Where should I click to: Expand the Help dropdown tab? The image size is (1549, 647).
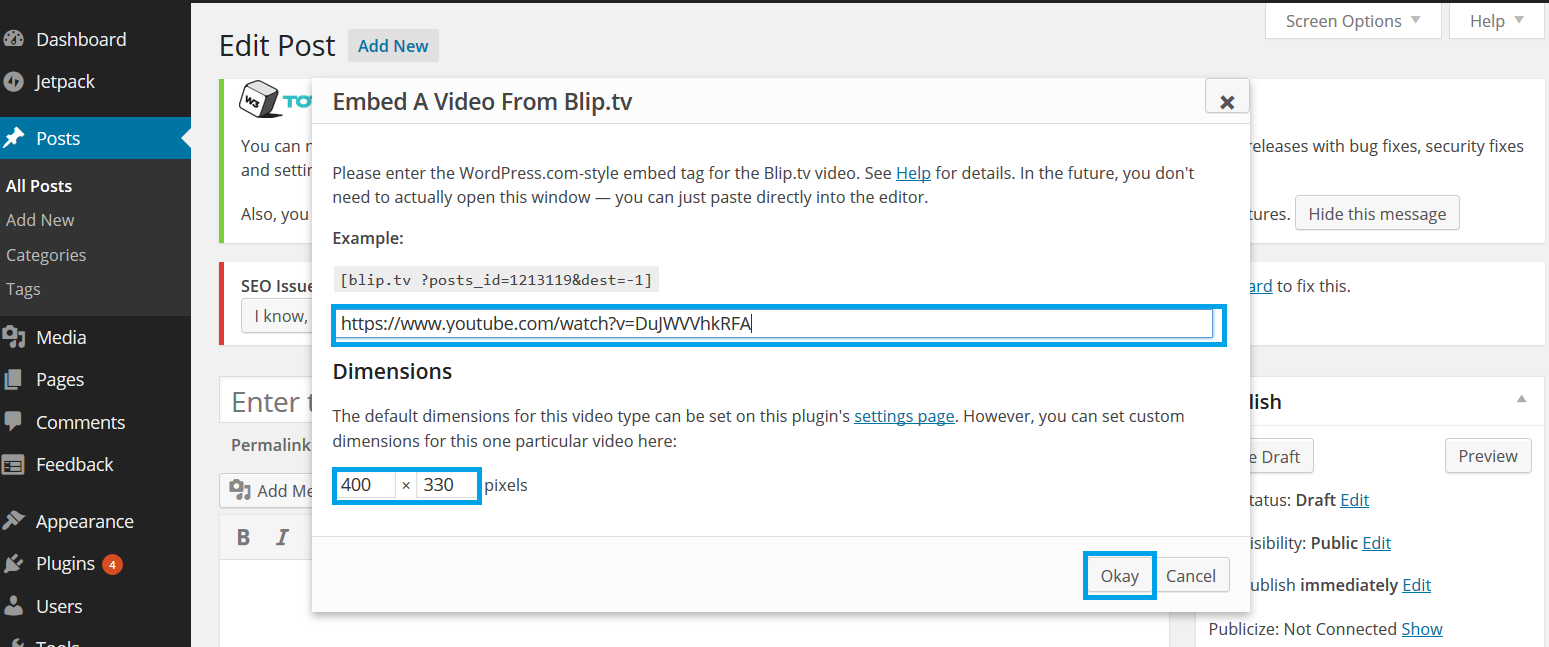(1497, 21)
